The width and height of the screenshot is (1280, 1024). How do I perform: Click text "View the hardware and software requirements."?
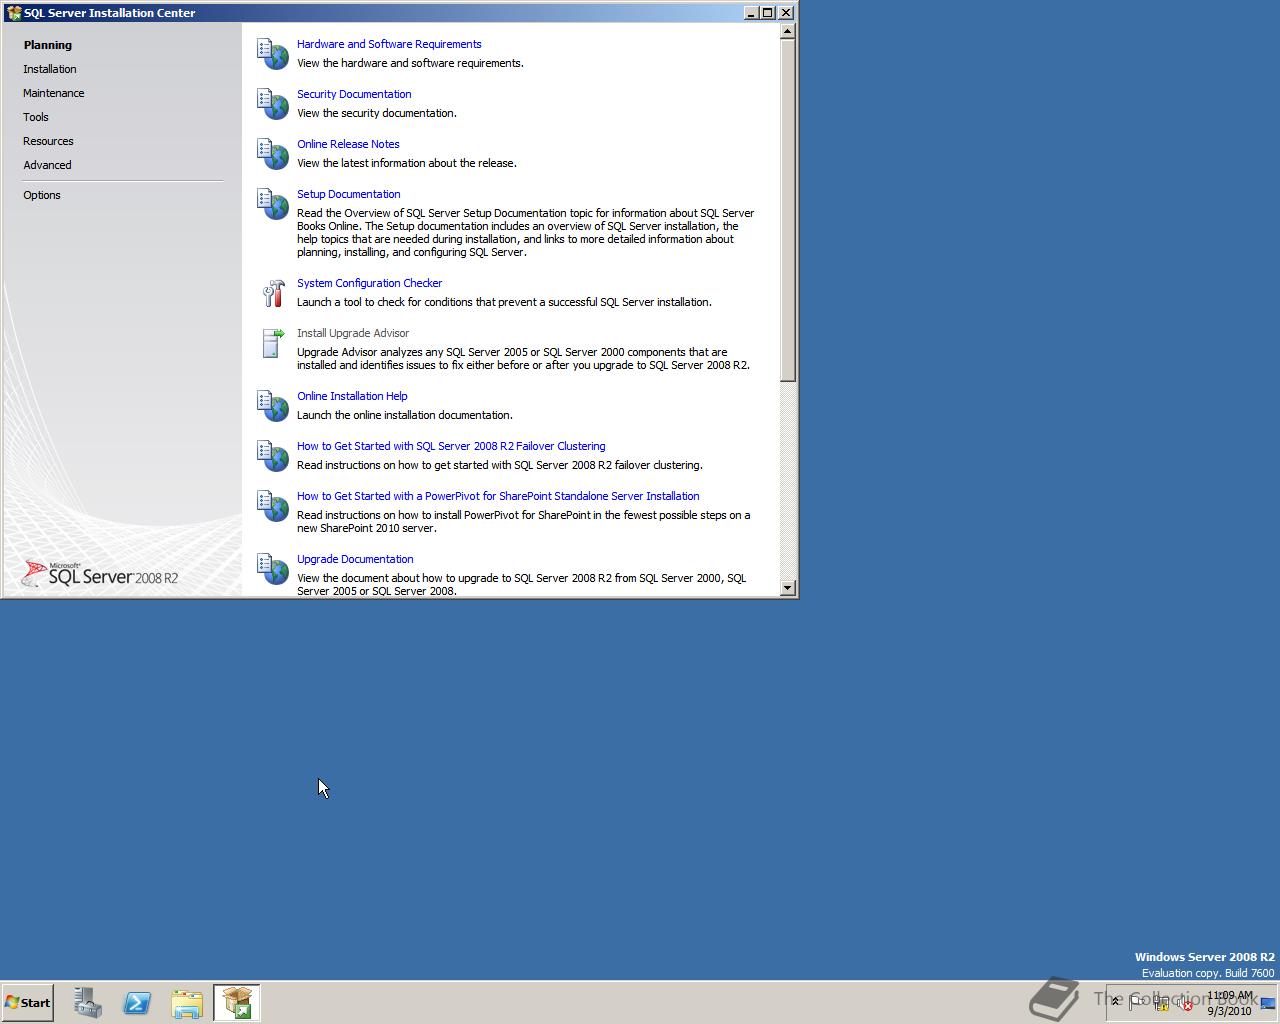coord(410,63)
